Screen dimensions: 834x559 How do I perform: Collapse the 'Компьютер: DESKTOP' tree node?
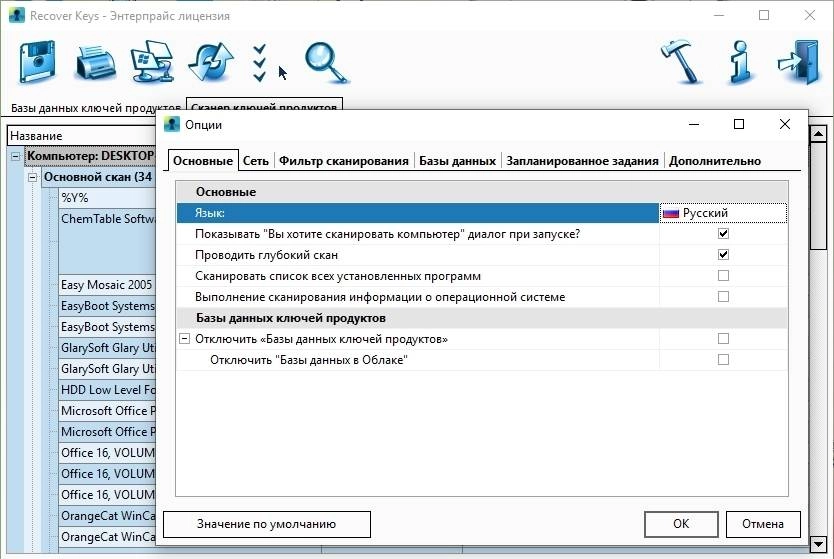pos(15,156)
